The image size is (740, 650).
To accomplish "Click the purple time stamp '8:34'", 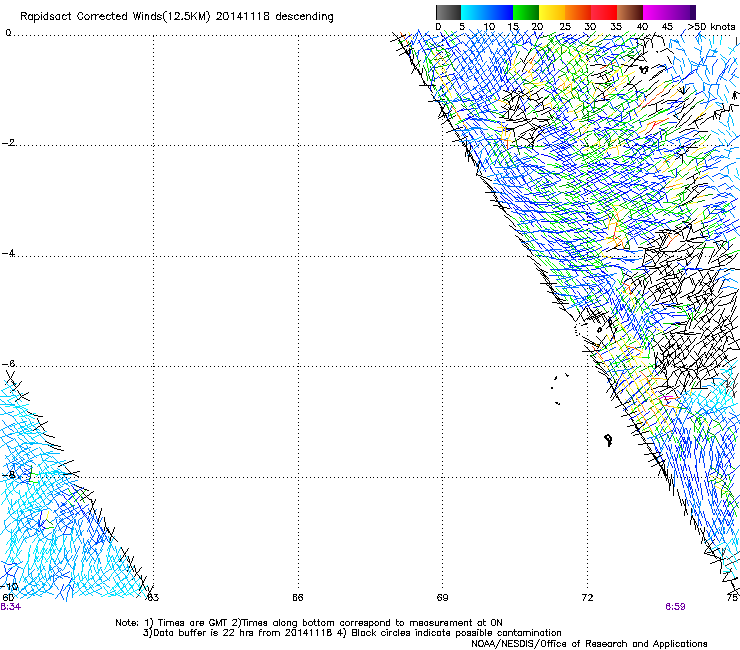I will pyautogui.click(x=10, y=607).
